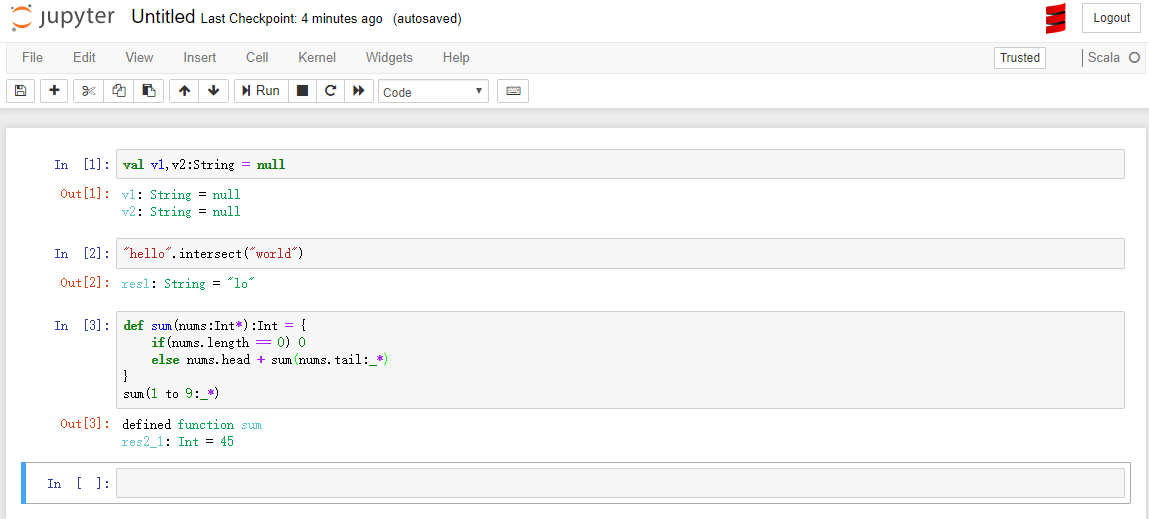Insert cell below with plus icon
The width and height of the screenshot is (1149, 519).
(54, 91)
